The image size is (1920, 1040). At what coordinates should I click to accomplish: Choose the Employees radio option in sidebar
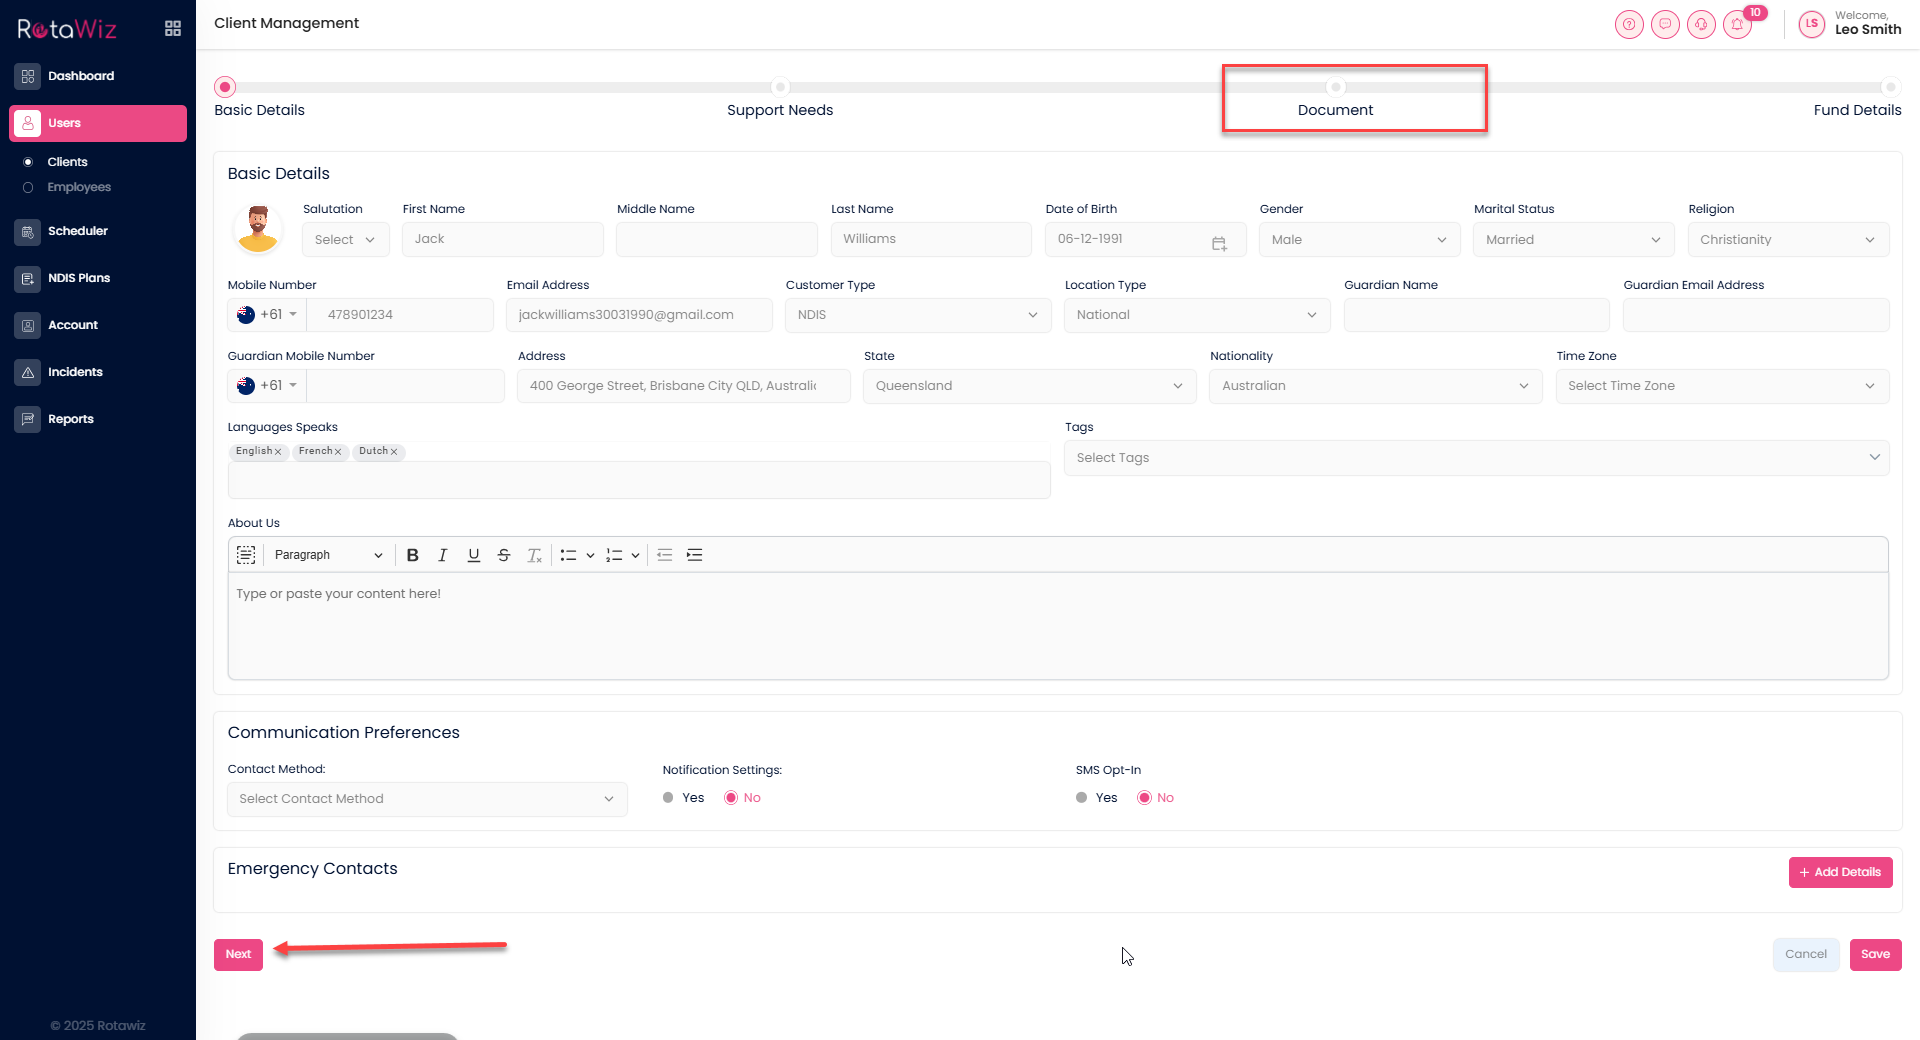(x=28, y=187)
